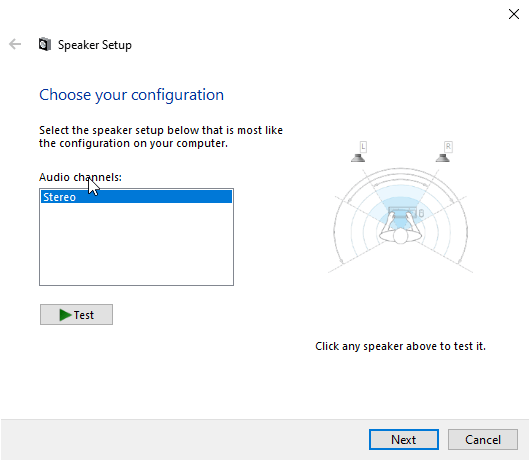Click empty area of Audio channels listbox
The width and height of the screenshot is (529, 461).
[136, 244]
